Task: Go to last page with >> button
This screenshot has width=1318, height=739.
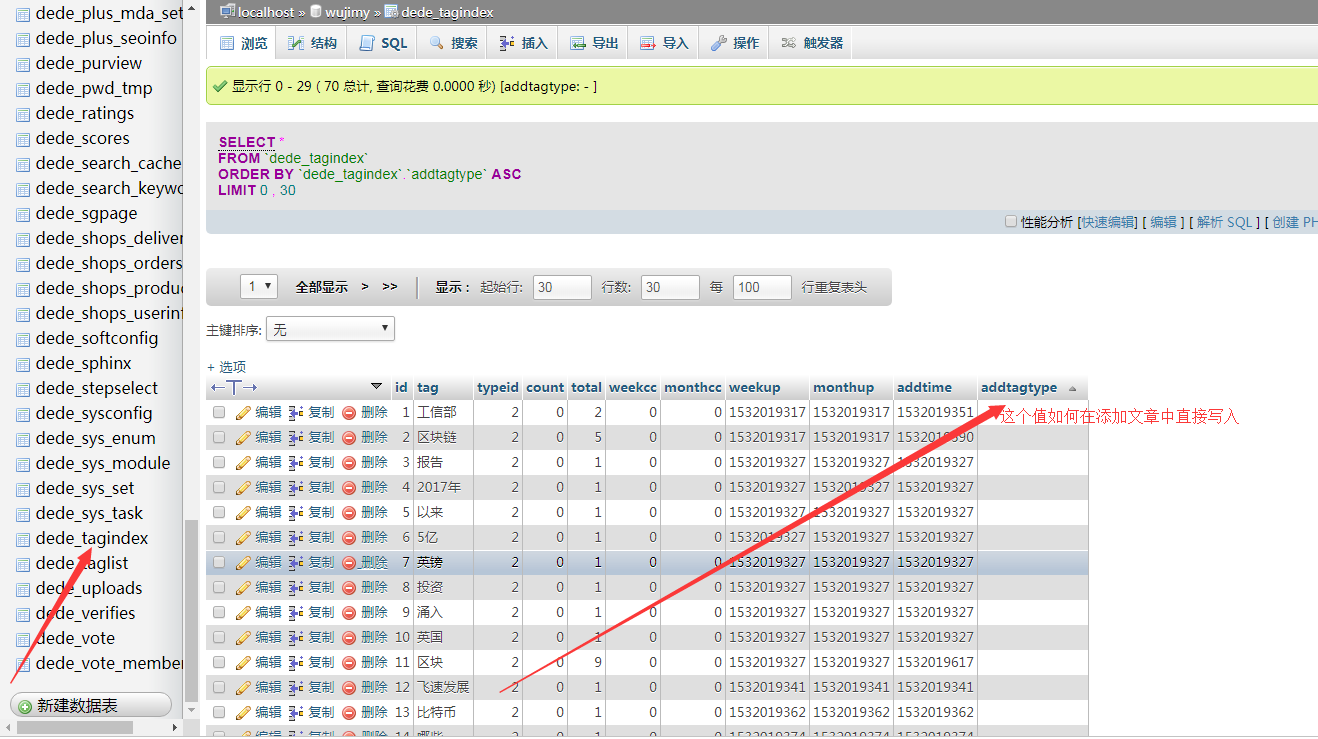Action: (389, 287)
